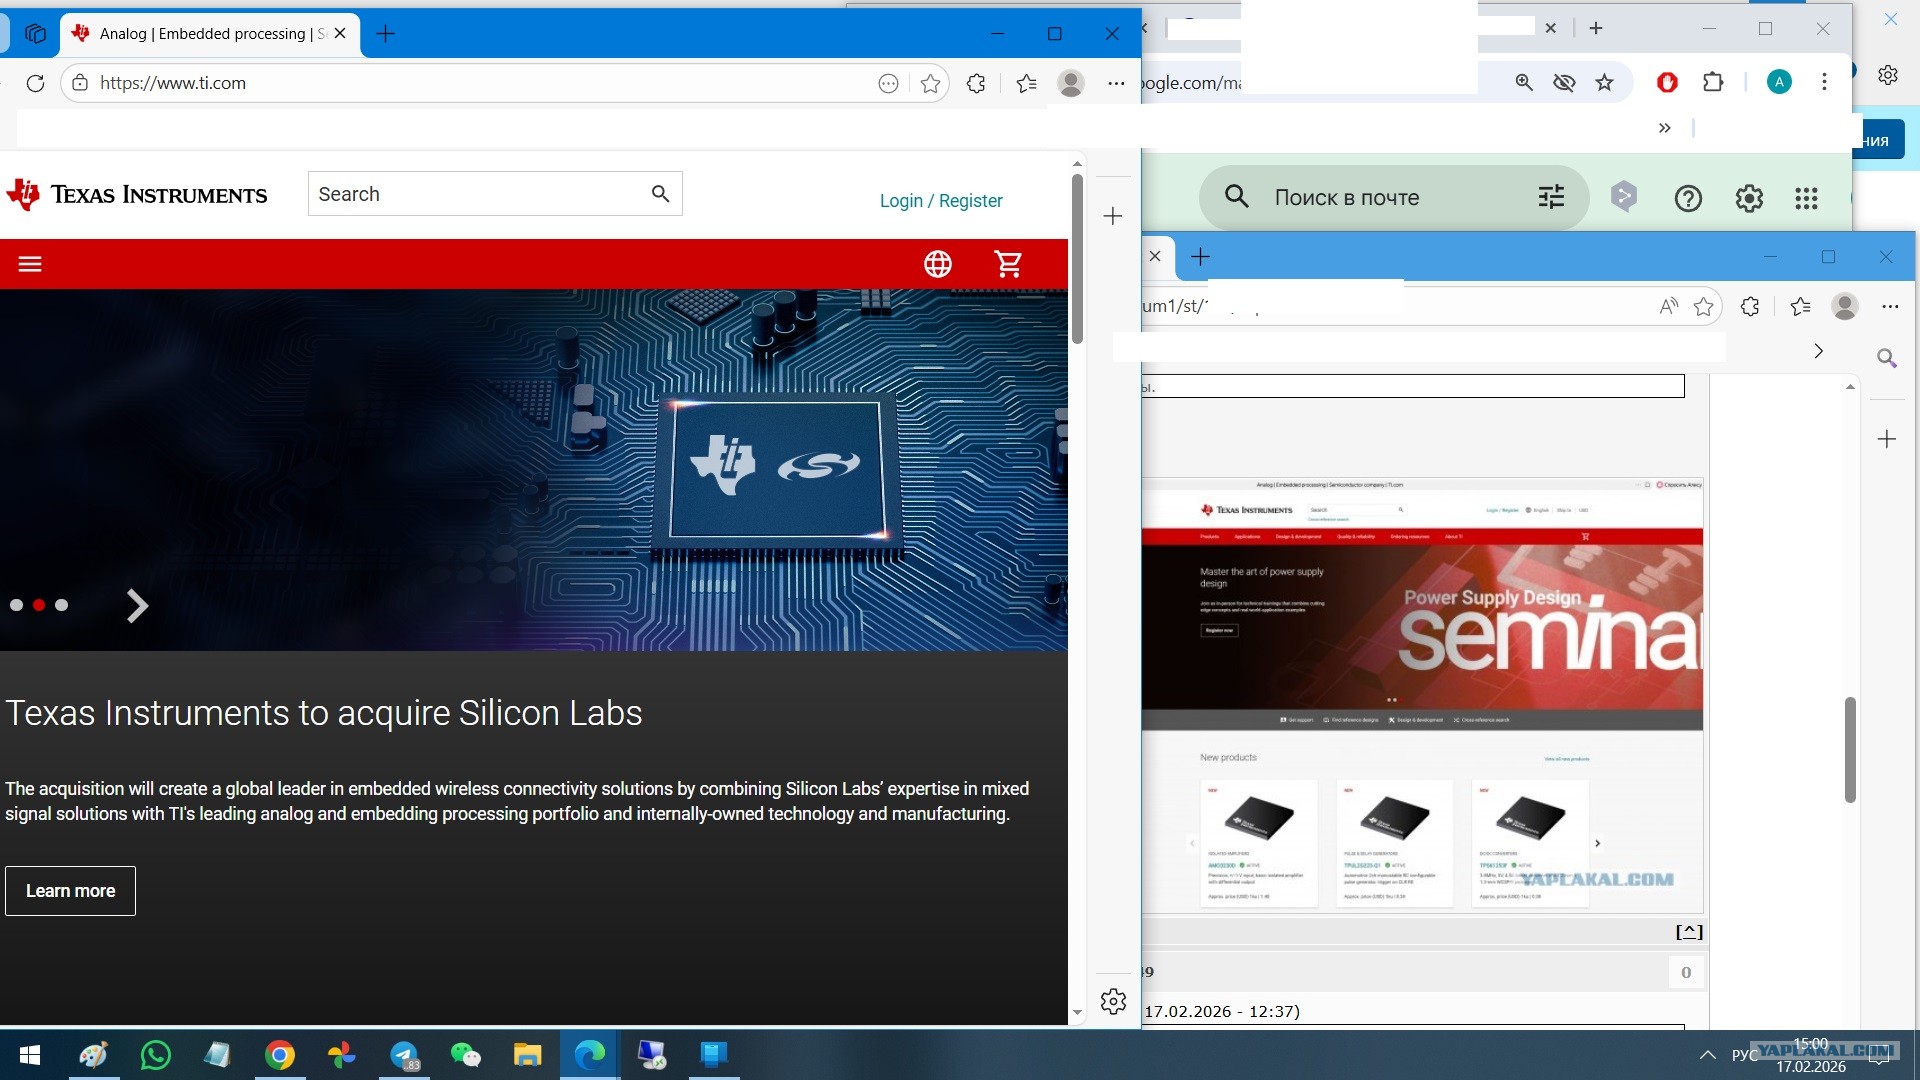
Task: Close the Analog | Embedded processing tab
Action: (340, 33)
